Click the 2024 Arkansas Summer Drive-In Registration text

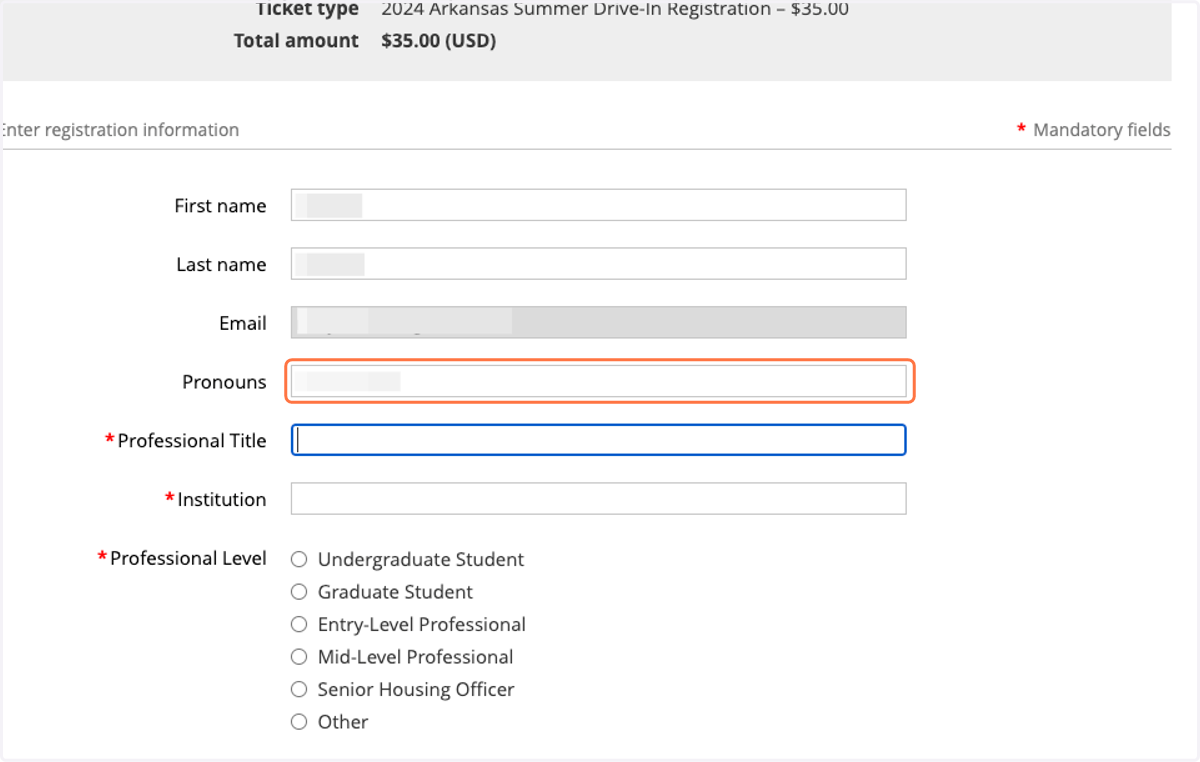[615, 10]
